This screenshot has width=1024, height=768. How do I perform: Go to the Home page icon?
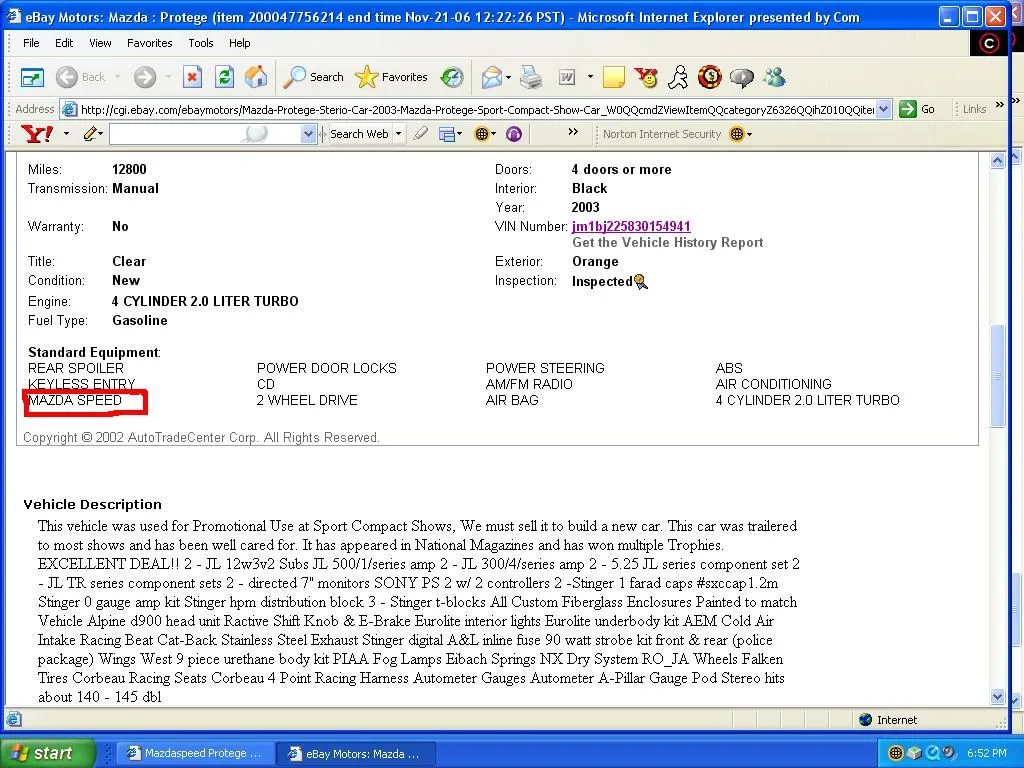(x=256, y=77)
